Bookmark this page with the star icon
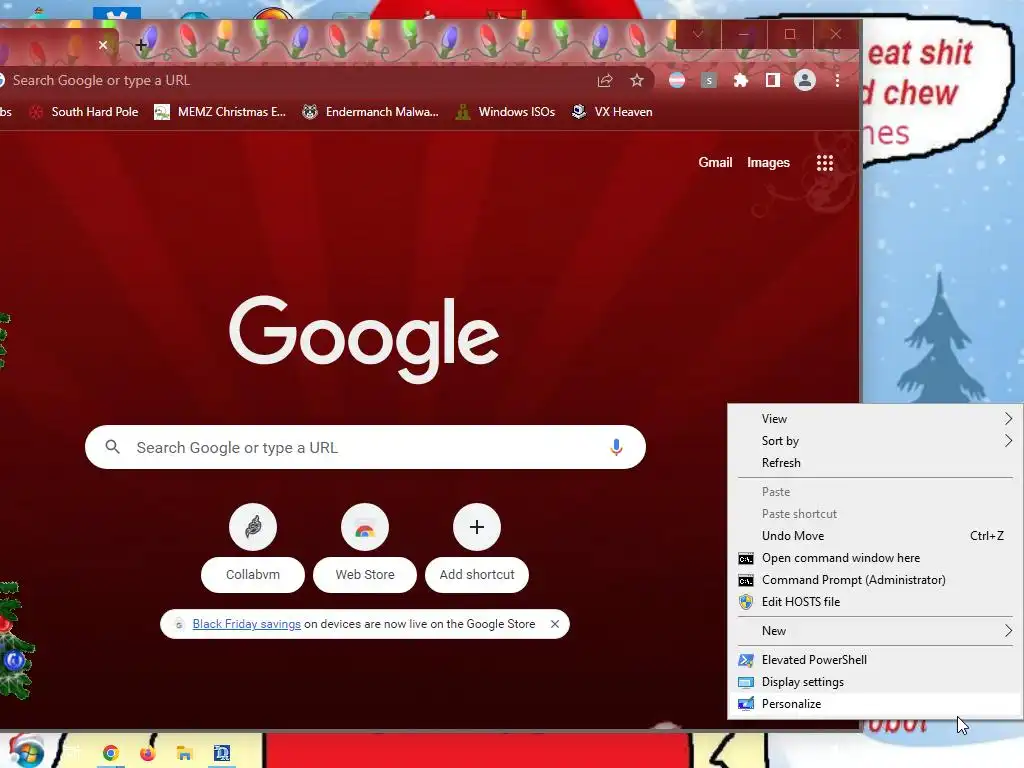 click(637, 80)
